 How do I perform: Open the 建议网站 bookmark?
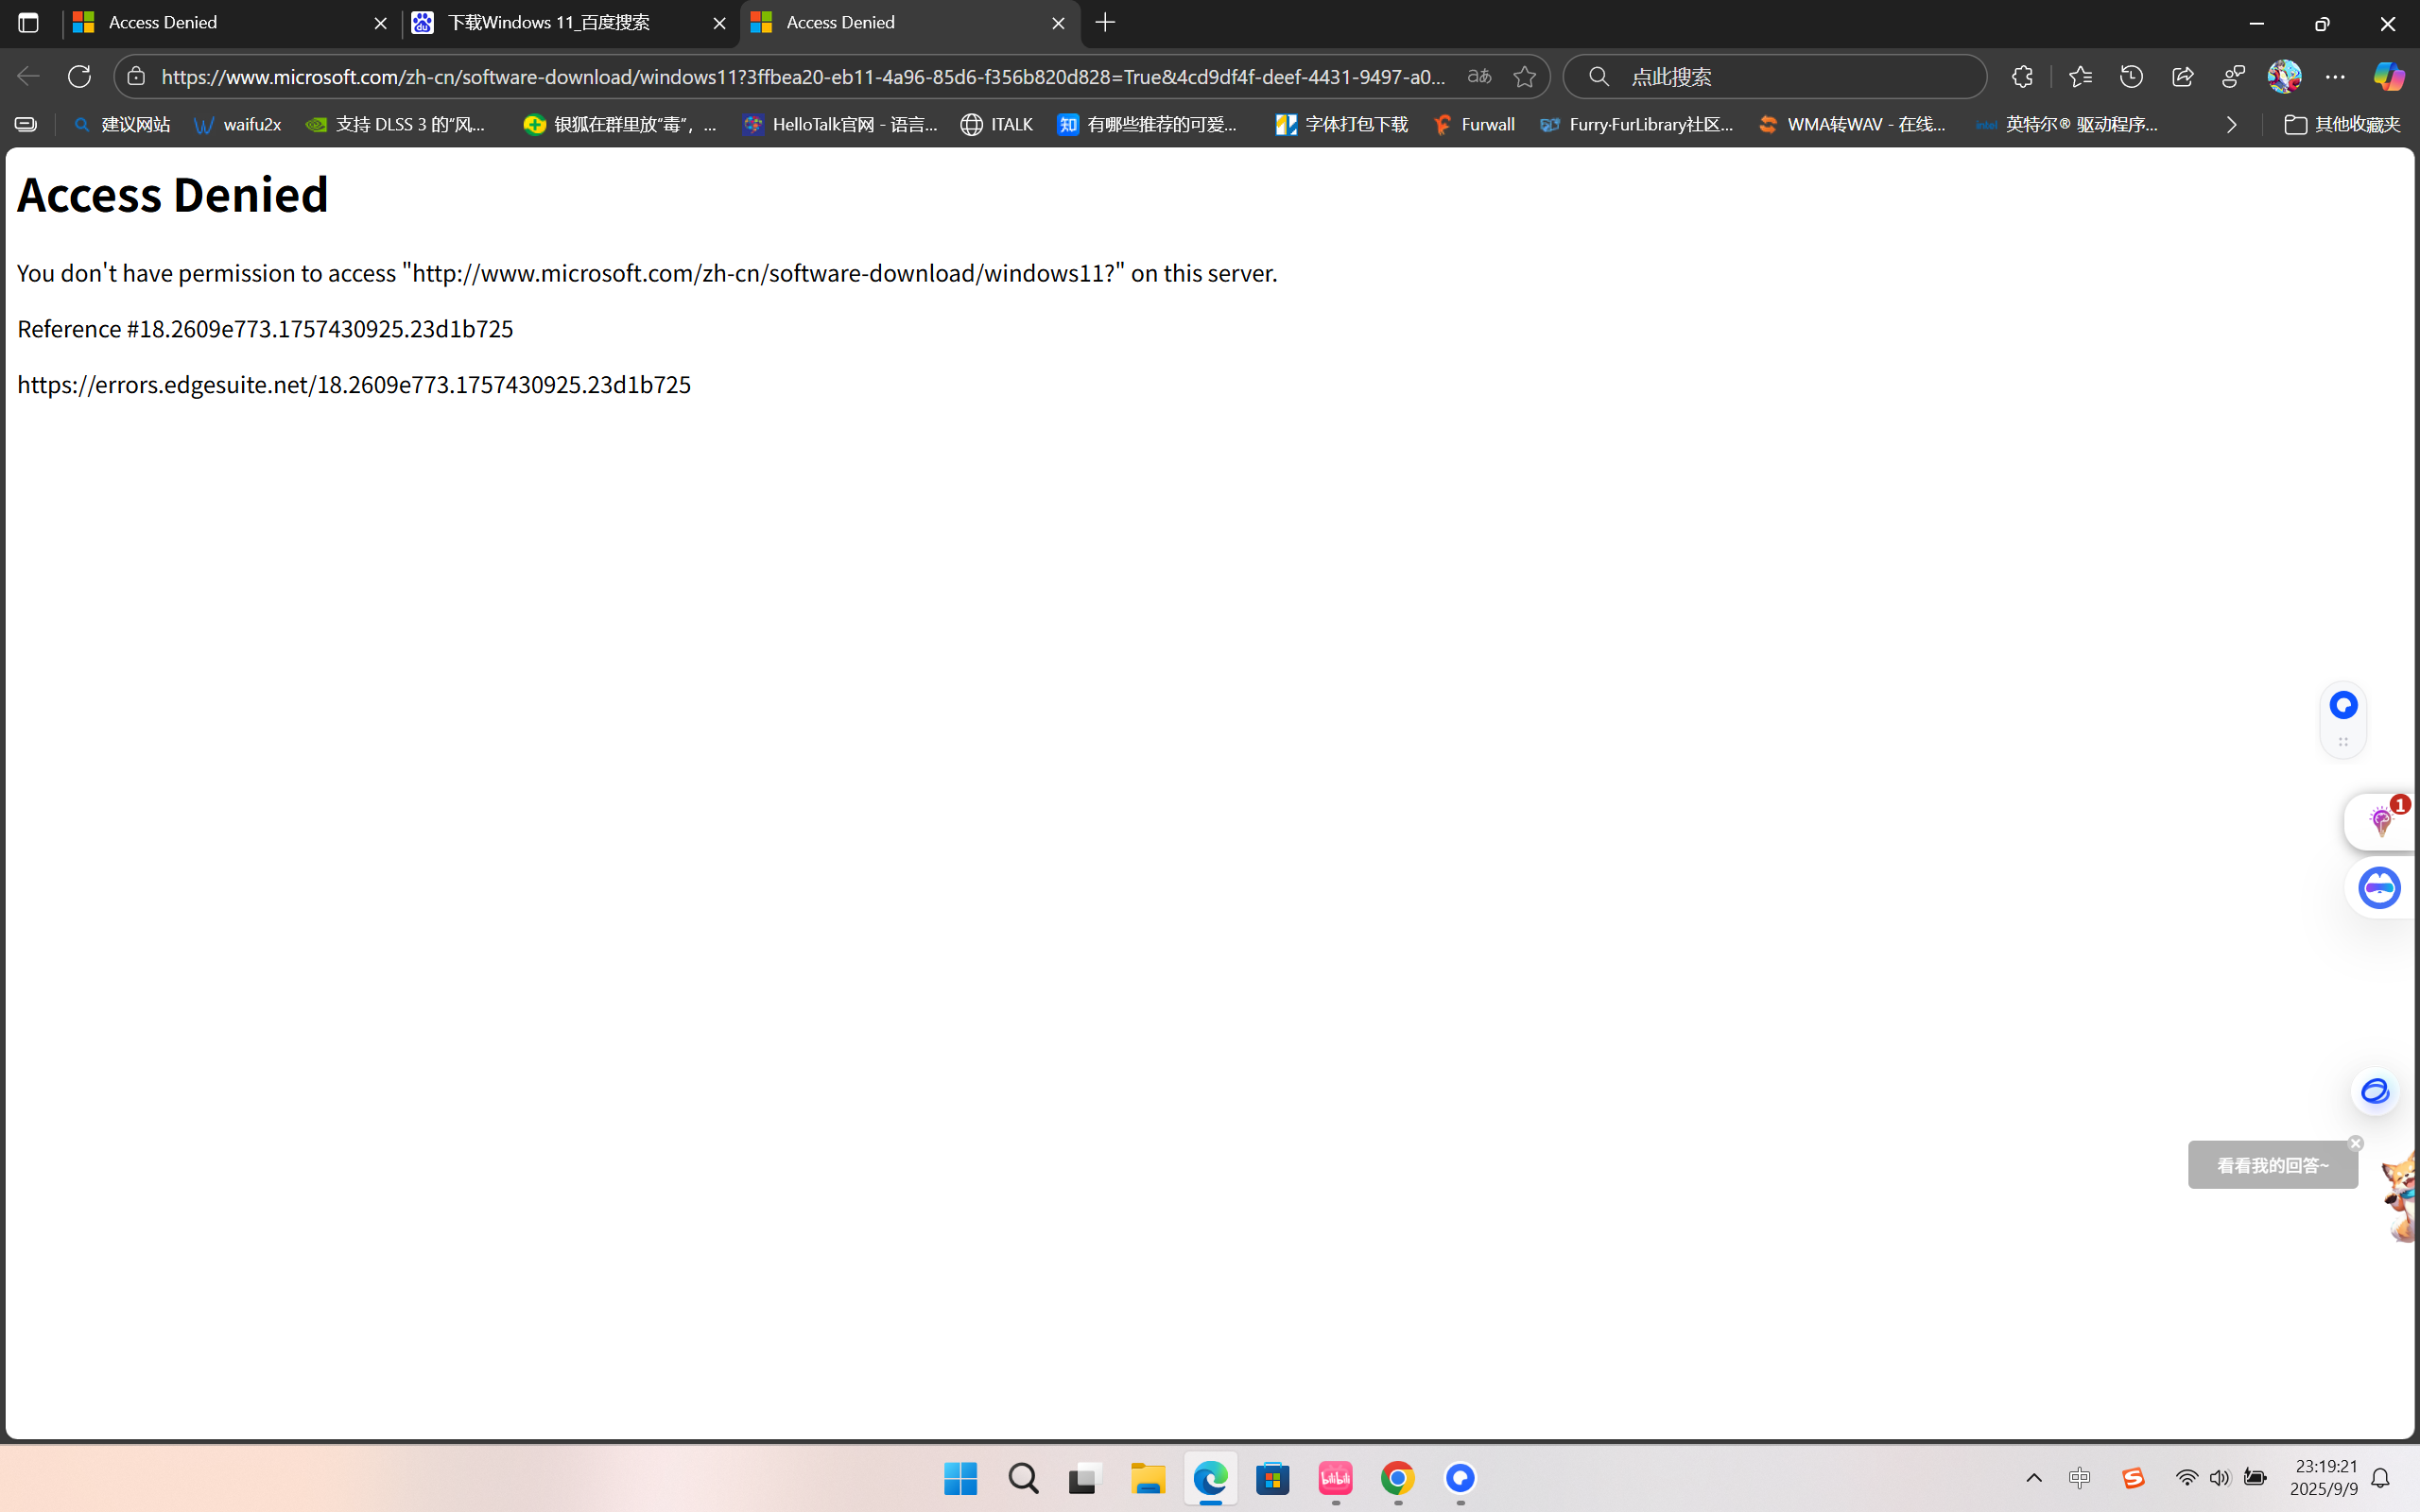(x=122, y=125)
